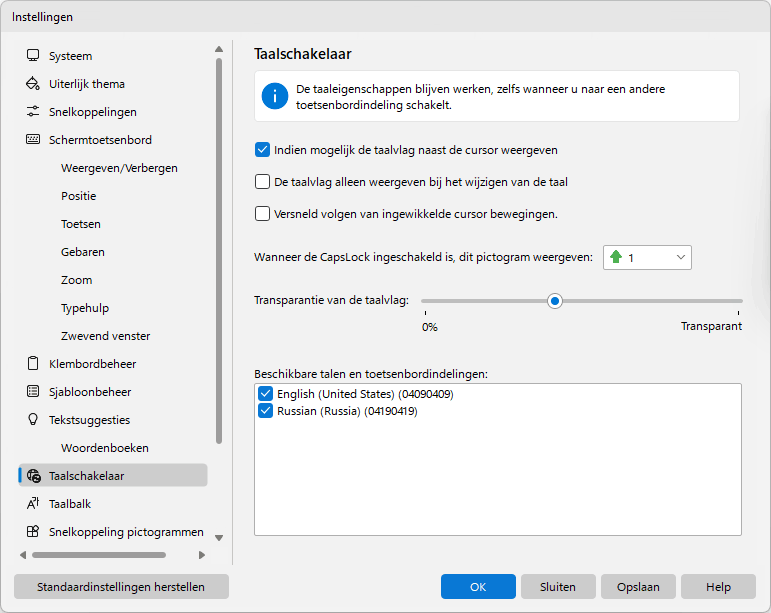771x613 pixels.
Task: Tick Versneld volgen van ingewikkelde cursor bewegingen
Action: (262, 214)
